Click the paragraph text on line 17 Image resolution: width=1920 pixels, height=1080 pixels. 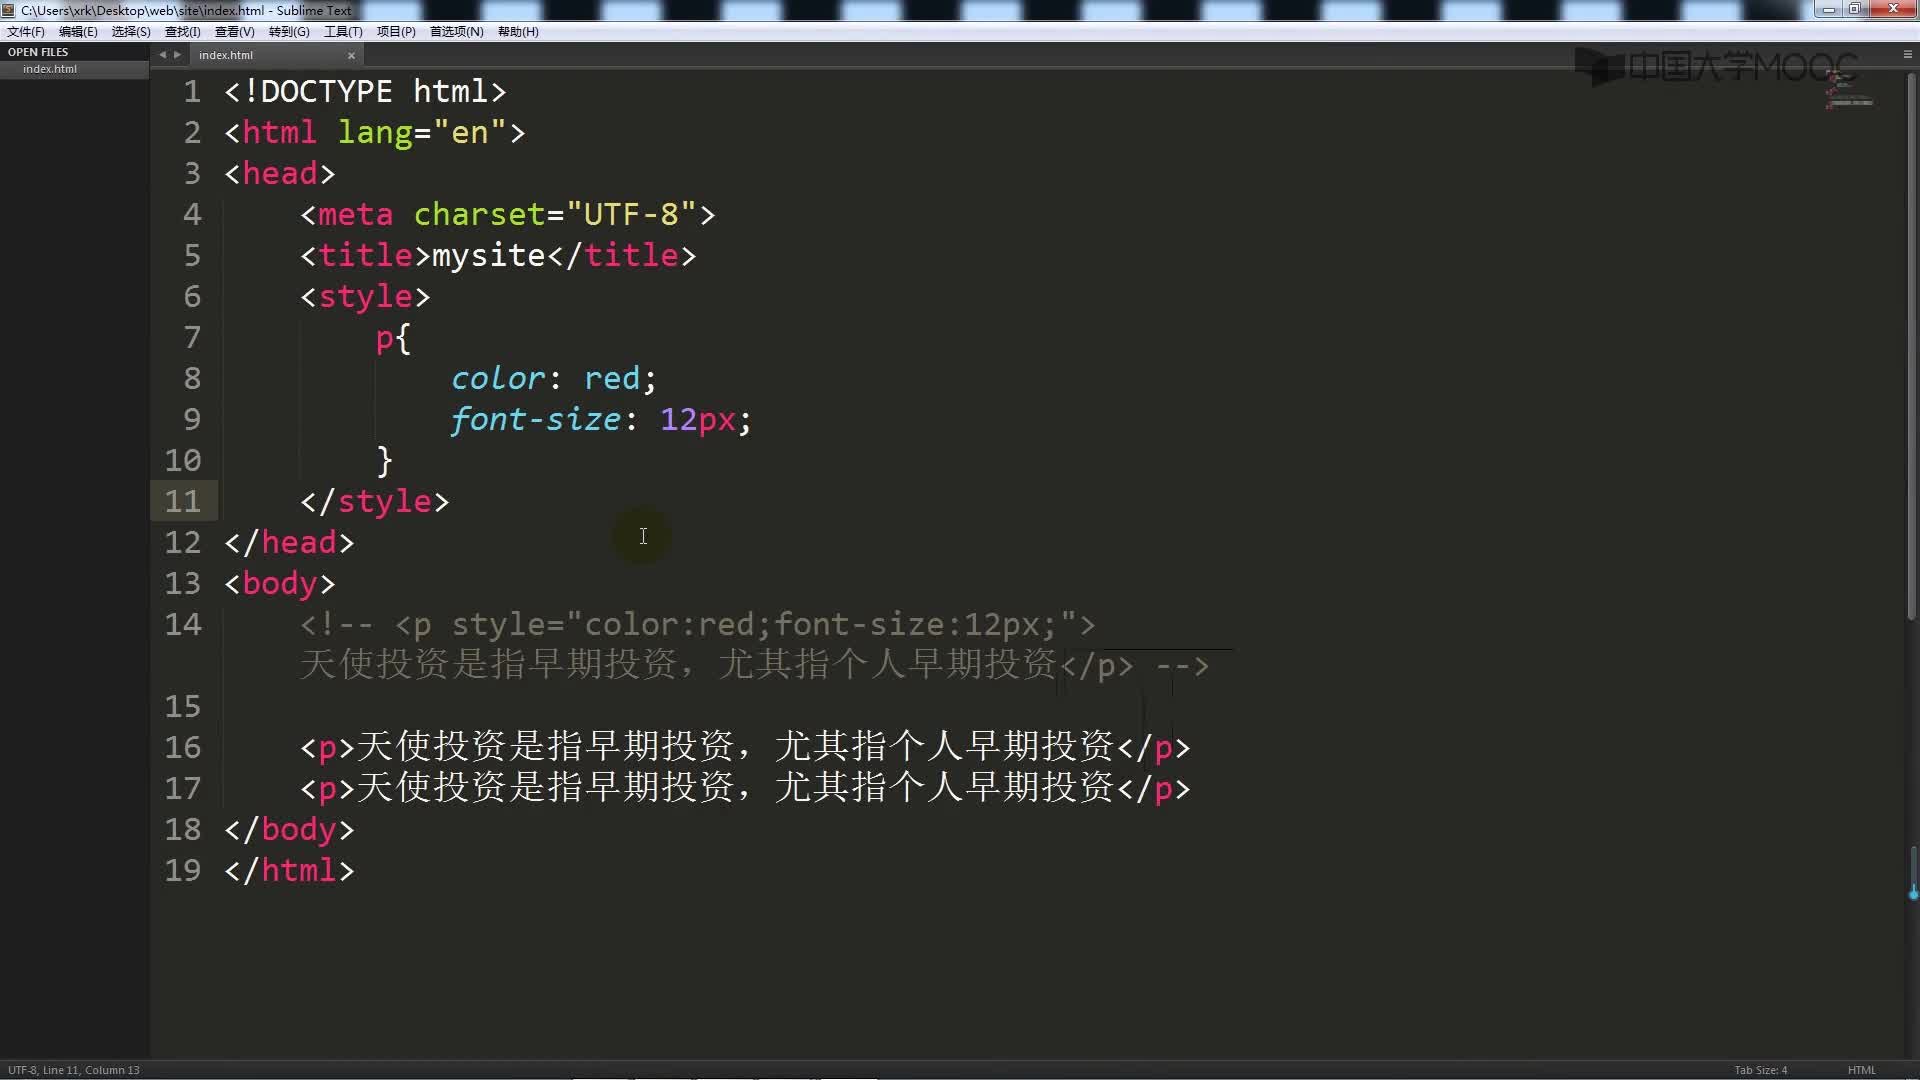pyautogui.click(x=735, y=787)
